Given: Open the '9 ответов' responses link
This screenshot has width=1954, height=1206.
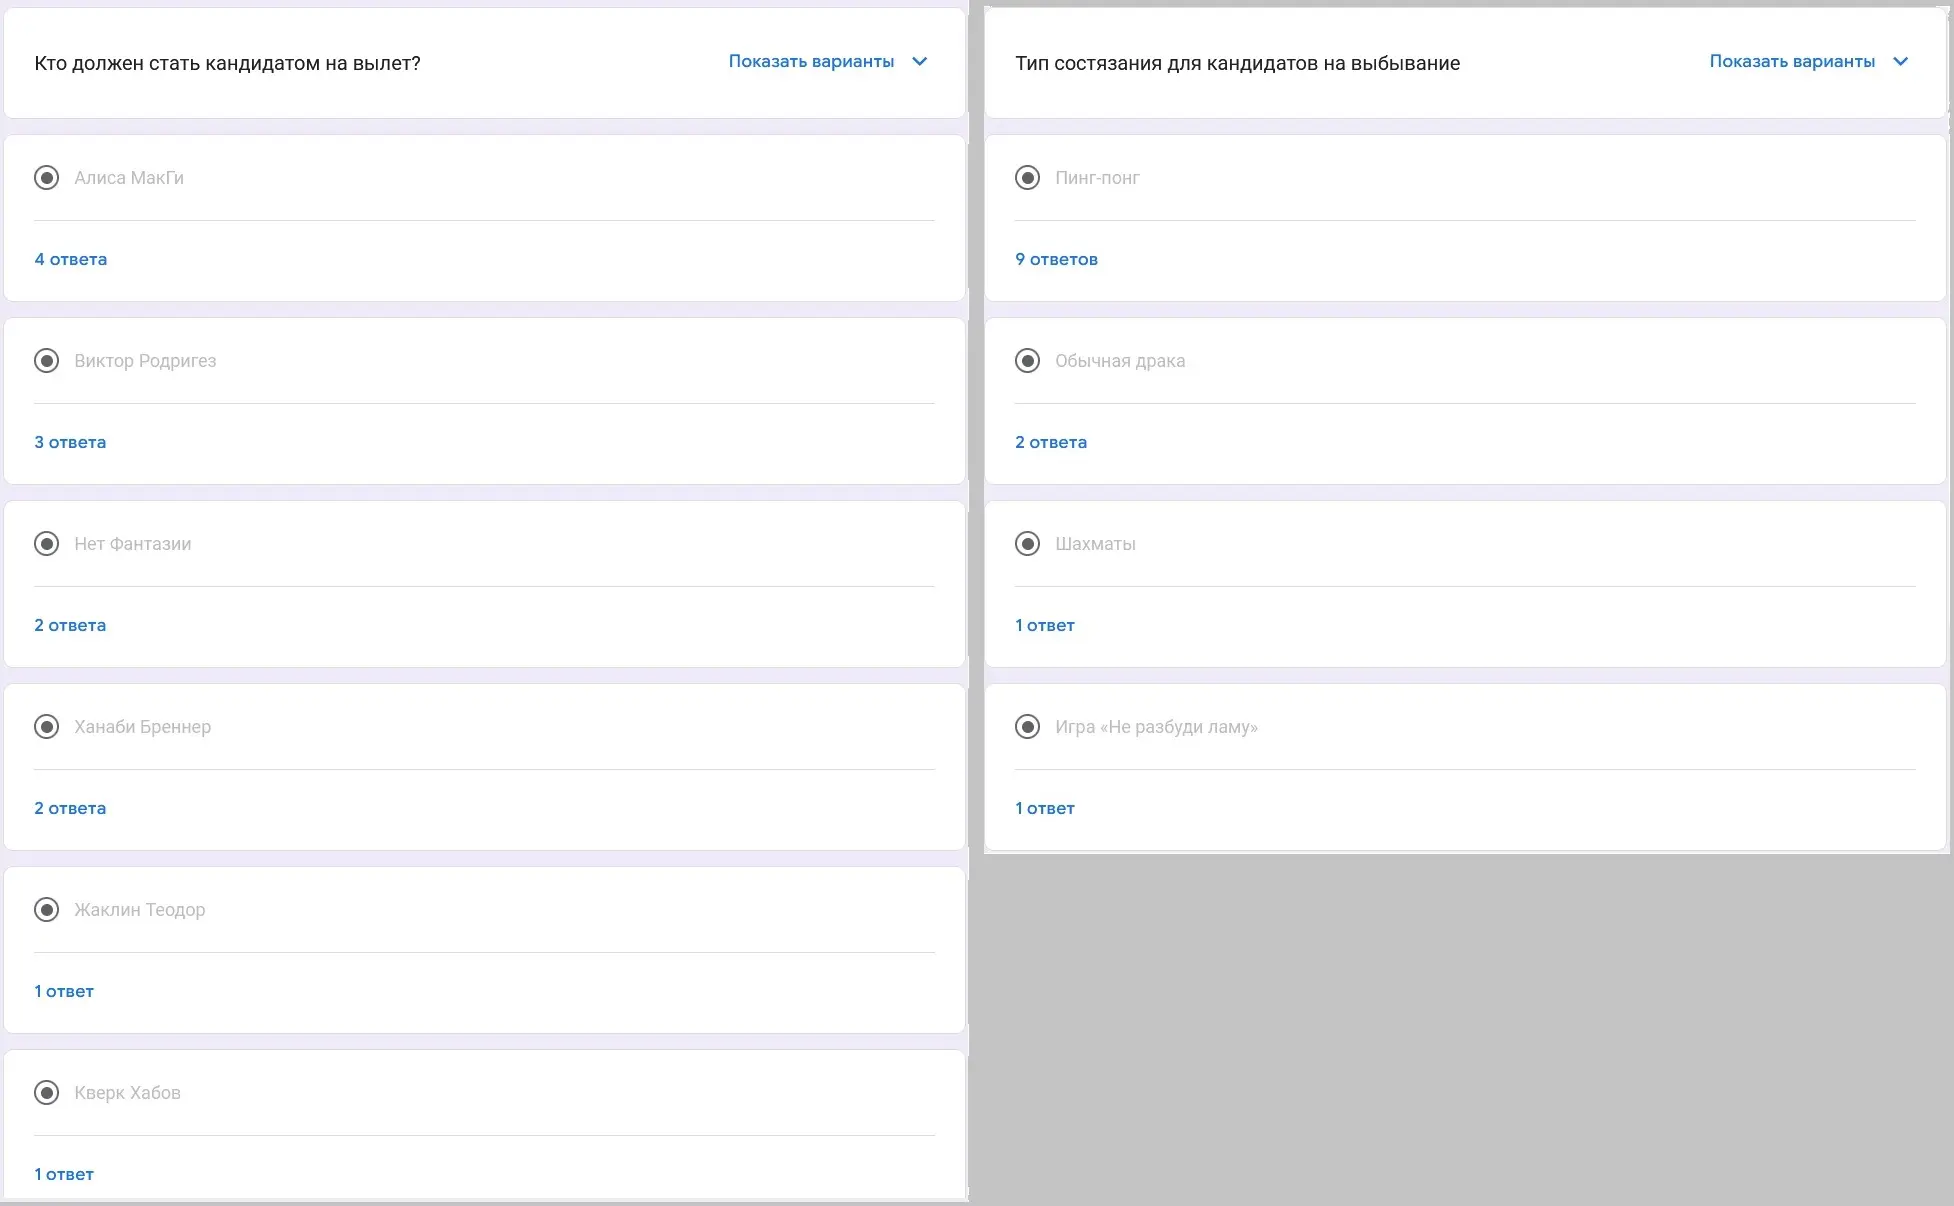Looking at the screenshot, I should click(x=1056, y=259).
